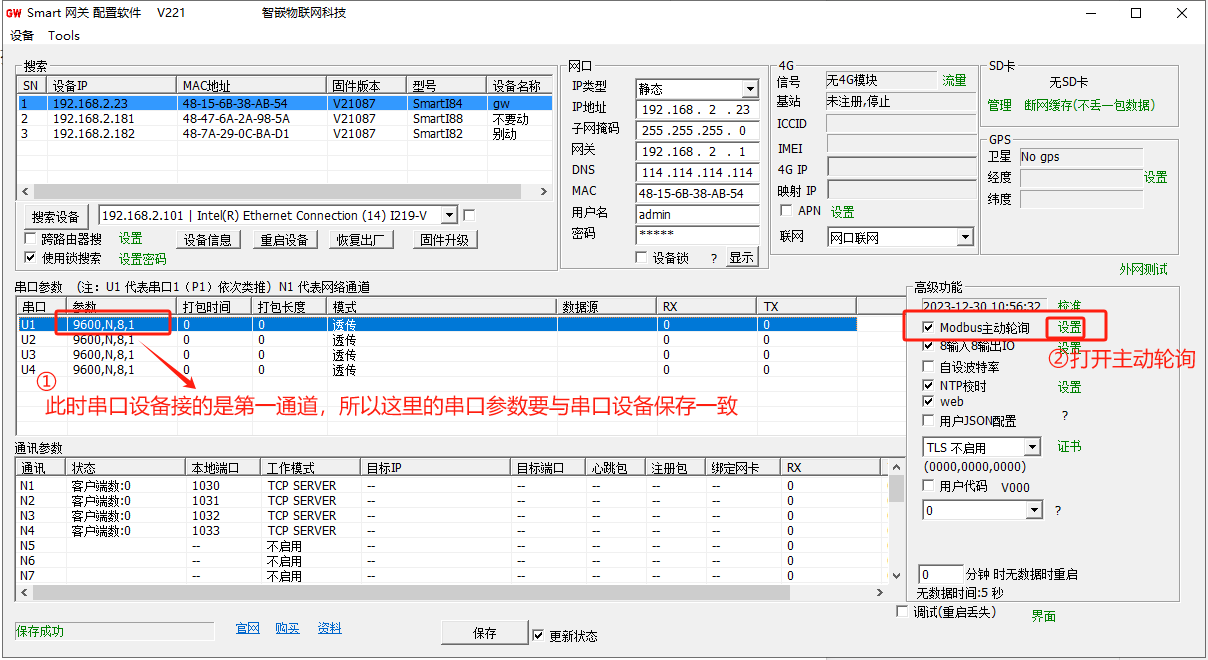Click 显示 to reveal the password
This screenshot has height=660, width=1208.
click(x=740, y=256)
